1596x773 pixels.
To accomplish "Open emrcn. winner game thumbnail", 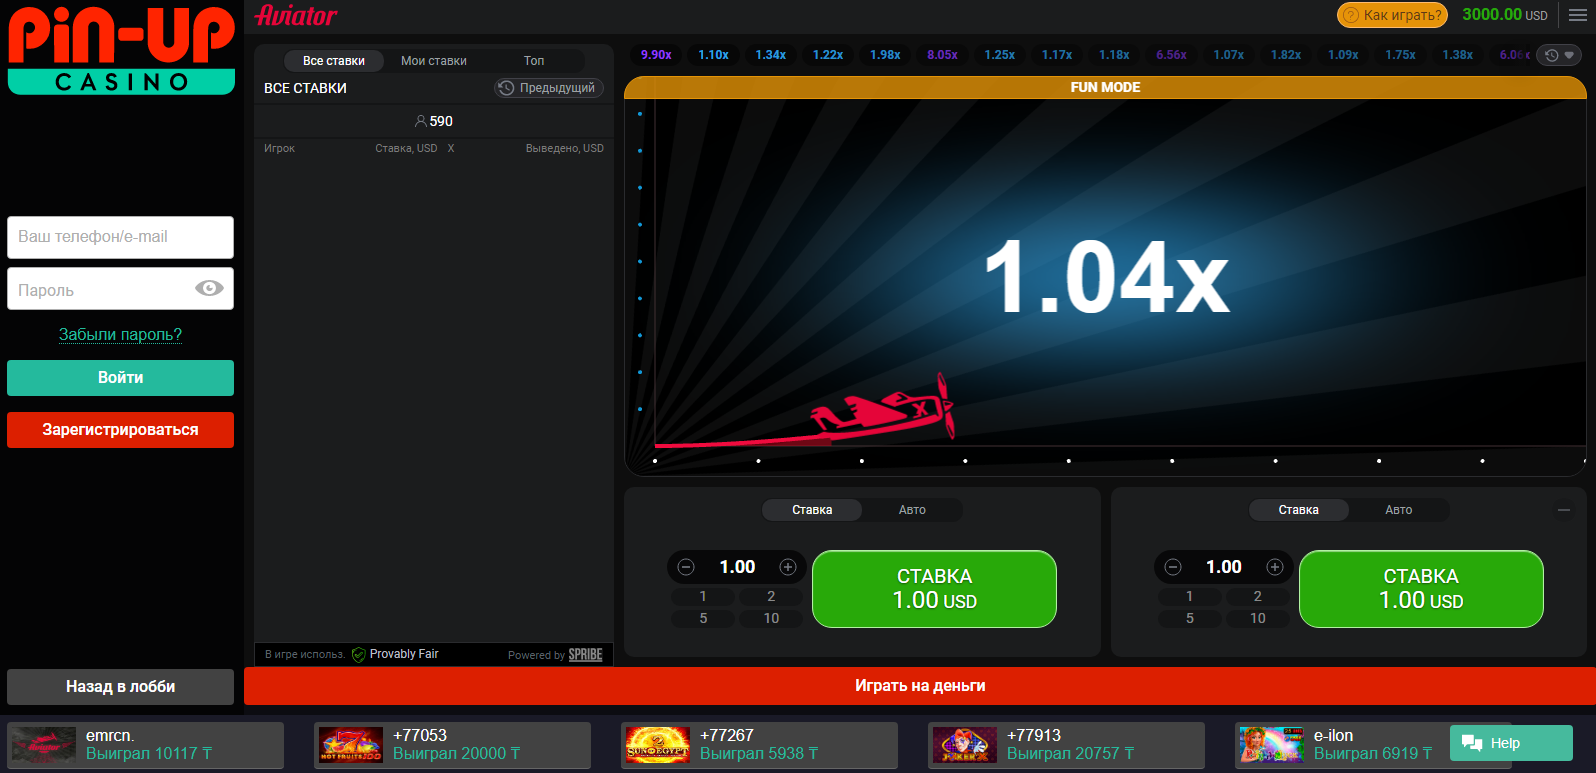I will click(43, 745).
